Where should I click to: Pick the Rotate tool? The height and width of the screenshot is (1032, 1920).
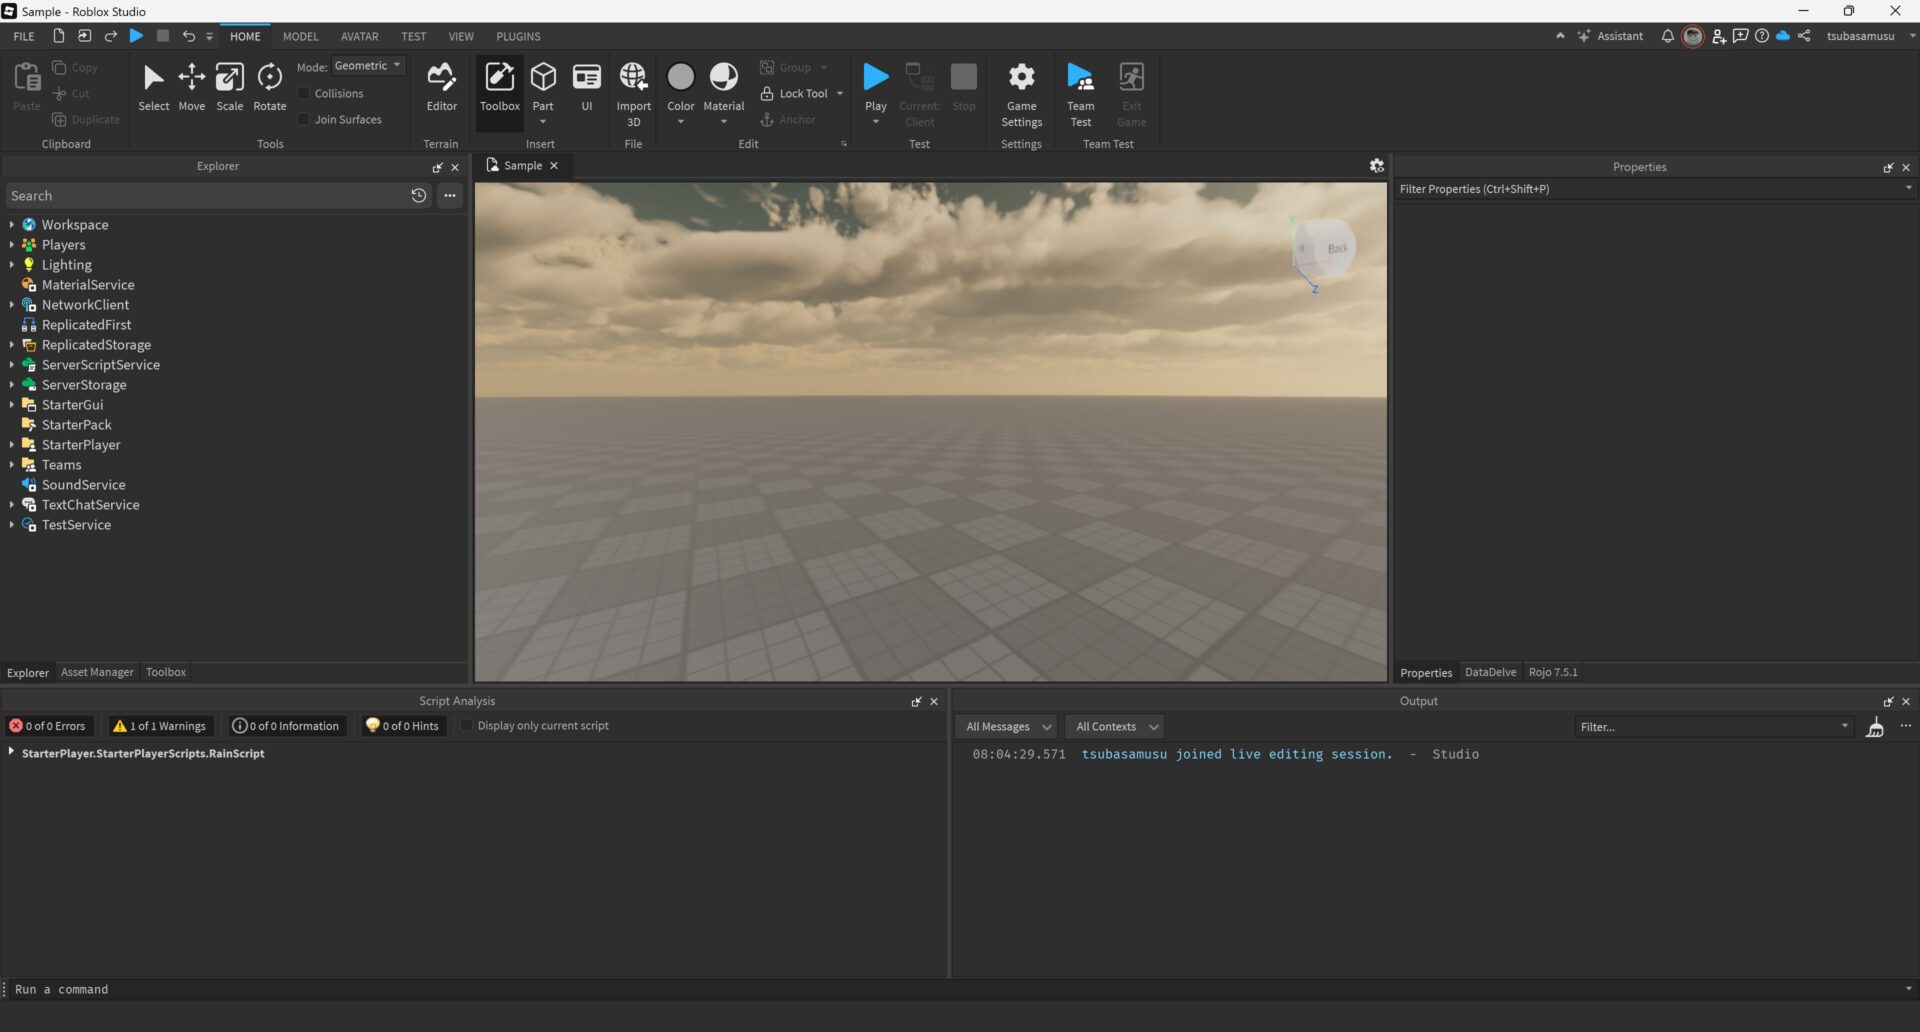coord(269,88)
